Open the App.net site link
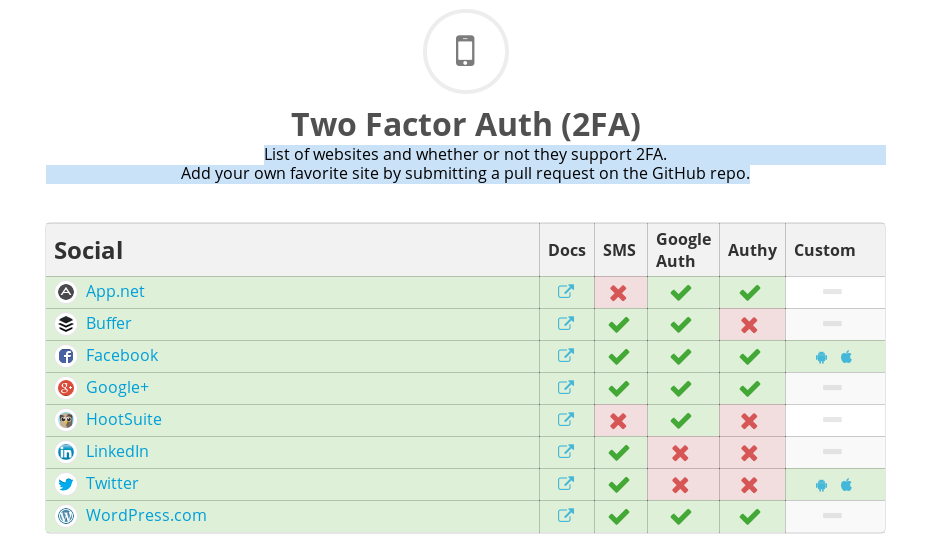934x545 pixels. [x=115, y=291]
